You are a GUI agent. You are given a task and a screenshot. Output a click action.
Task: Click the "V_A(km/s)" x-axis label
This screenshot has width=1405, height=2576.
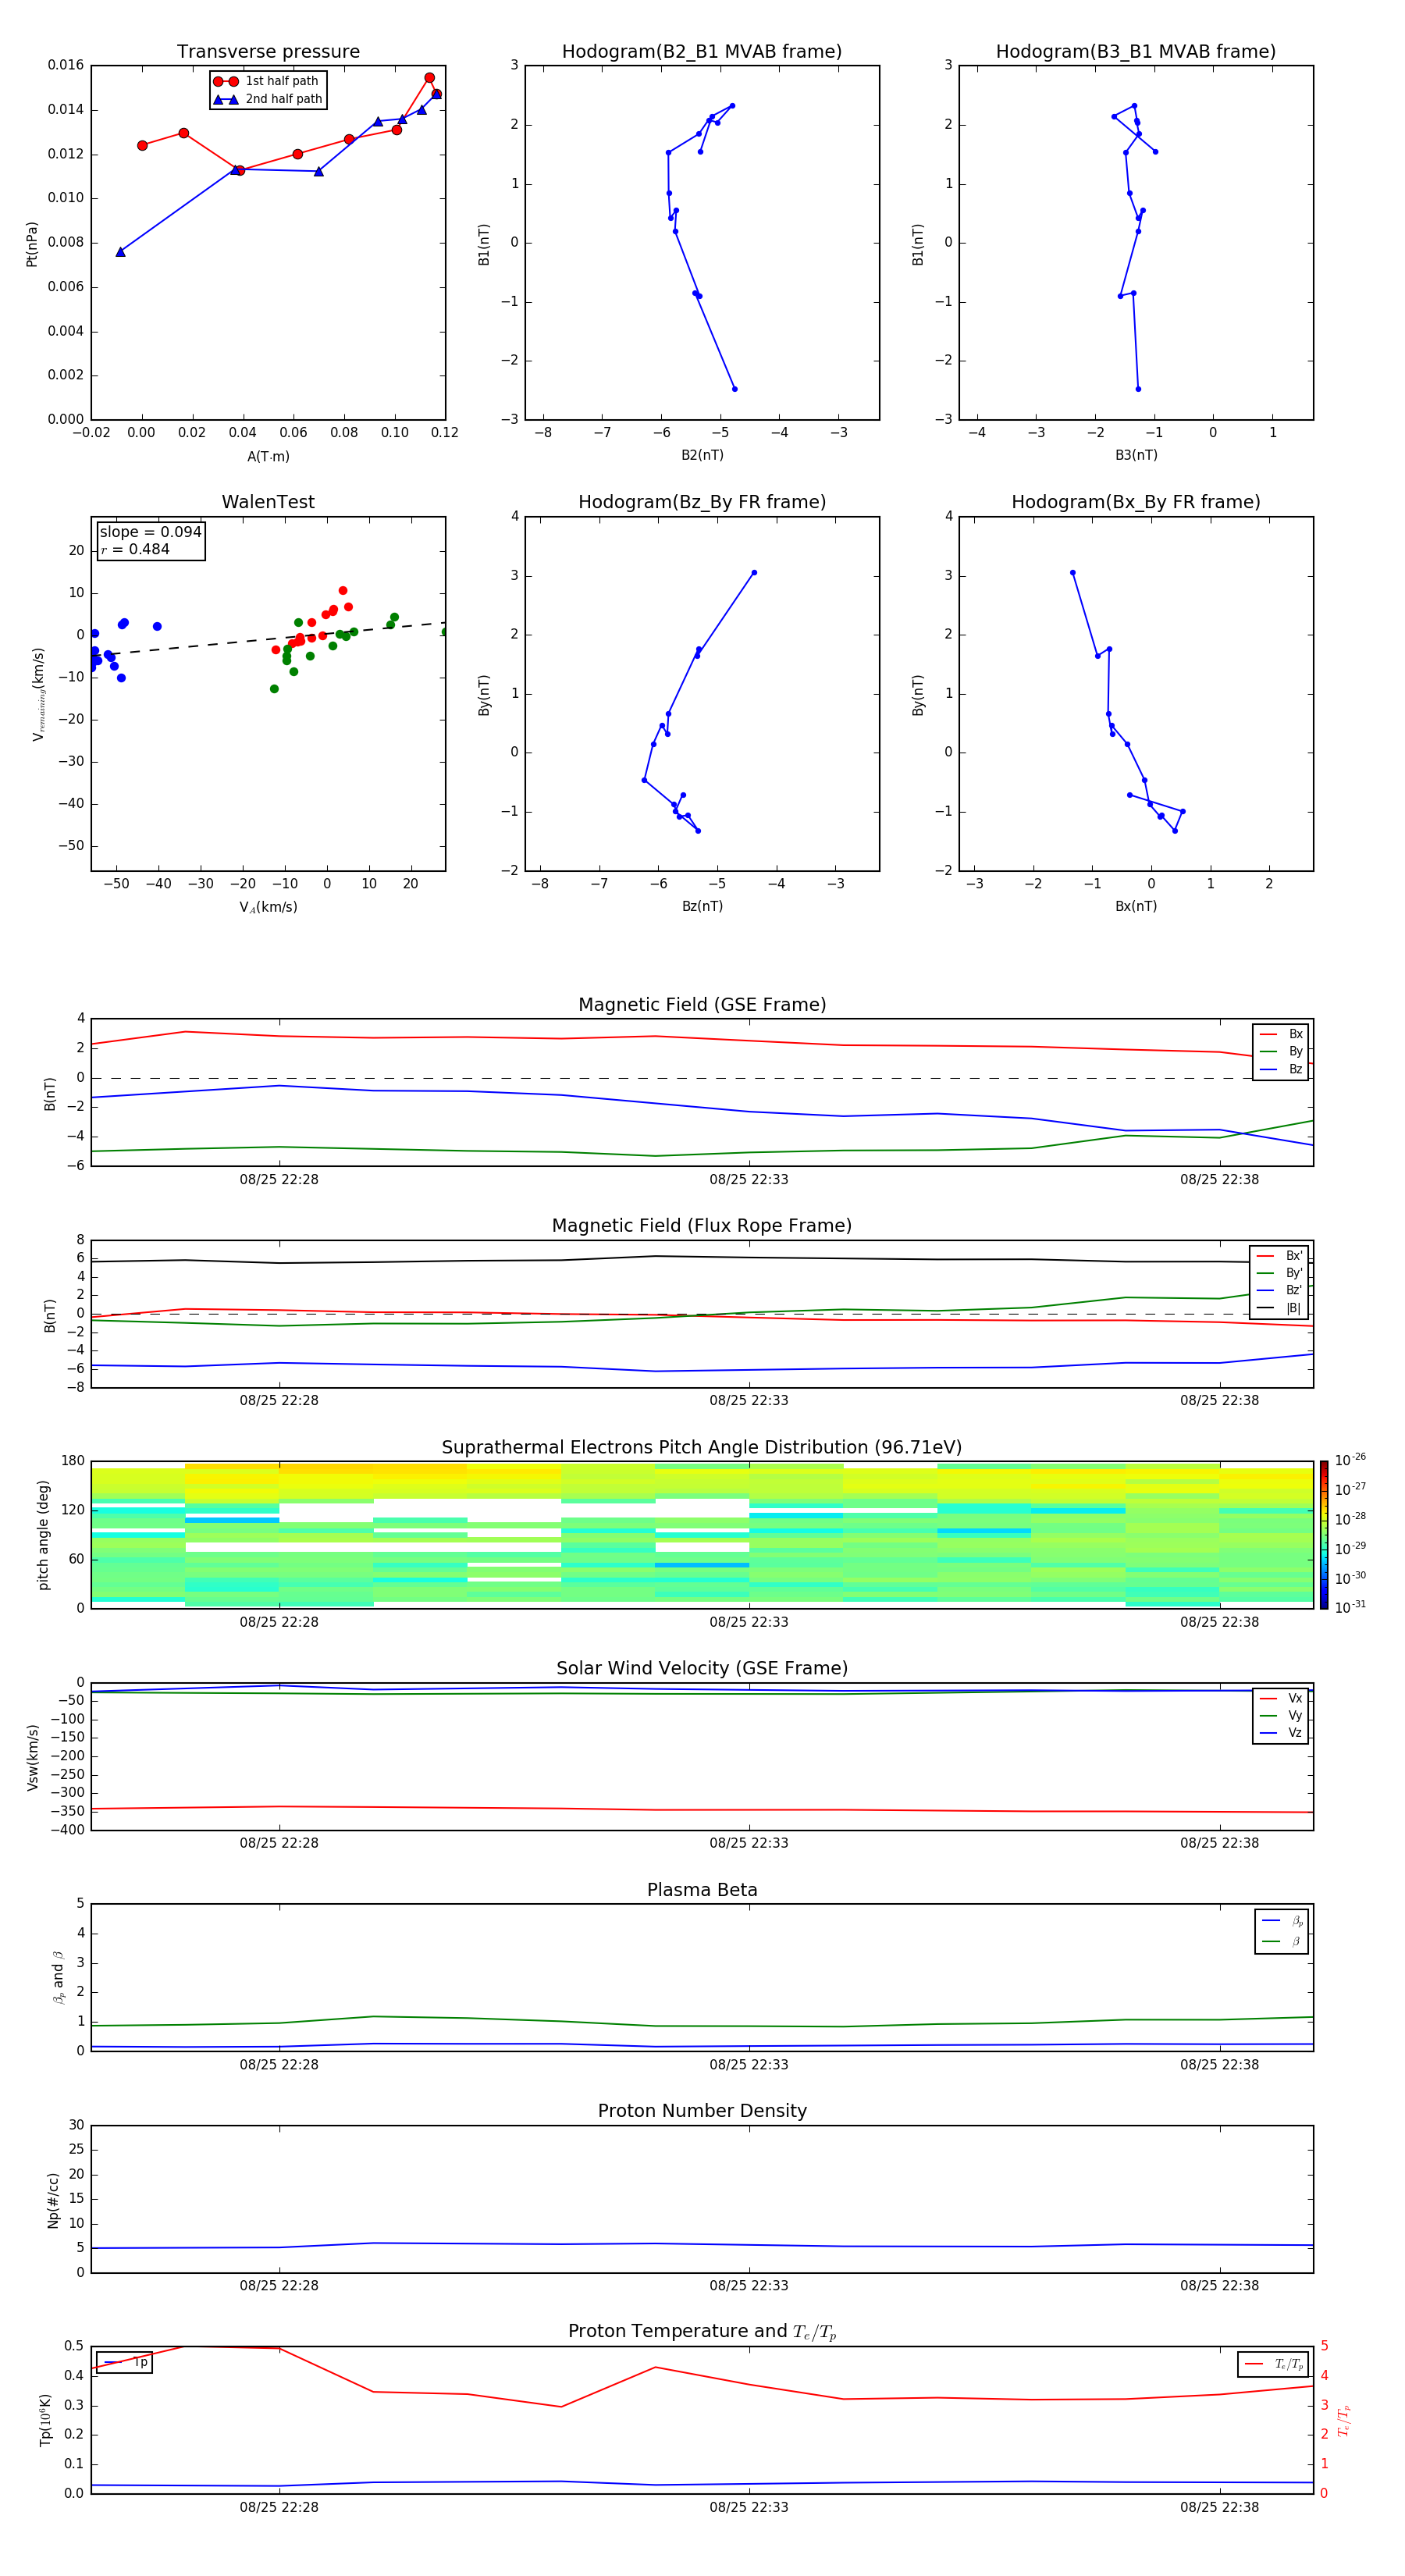(268, 907)
